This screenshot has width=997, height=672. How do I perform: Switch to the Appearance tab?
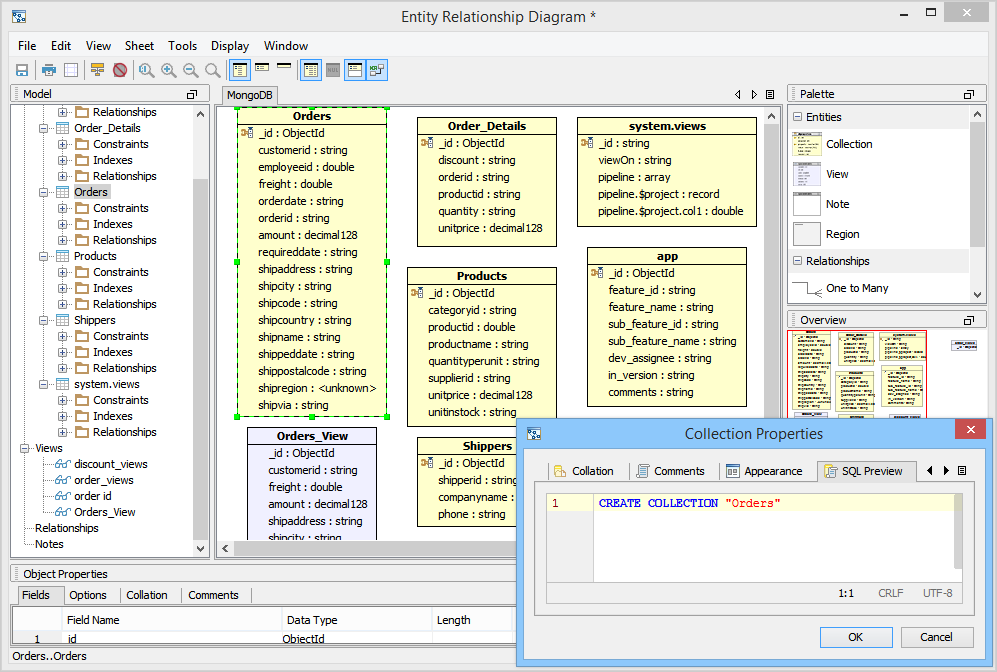(x=763, y=471)
